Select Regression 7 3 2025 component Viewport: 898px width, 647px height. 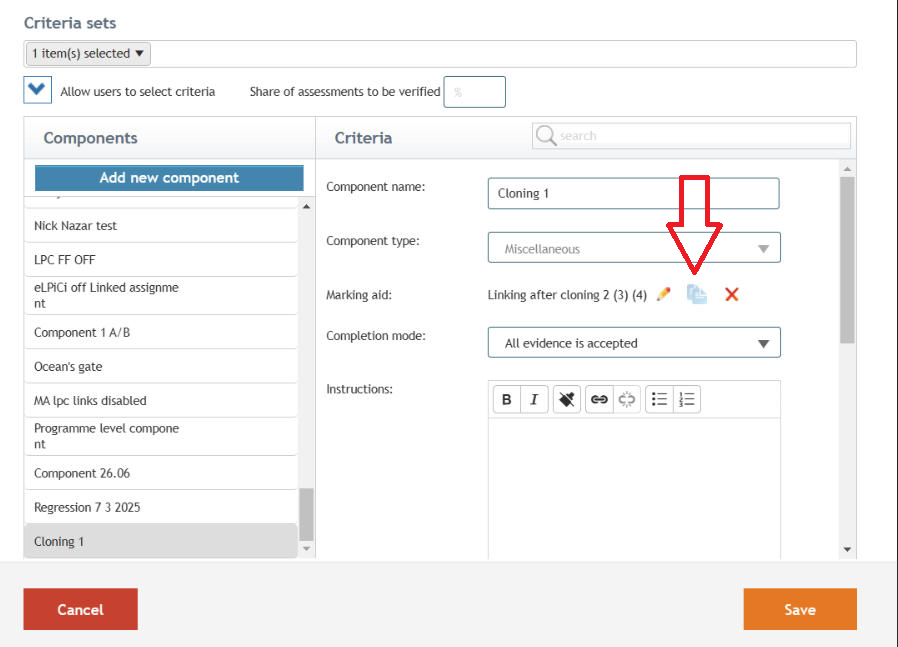click(x=161, y=507)
